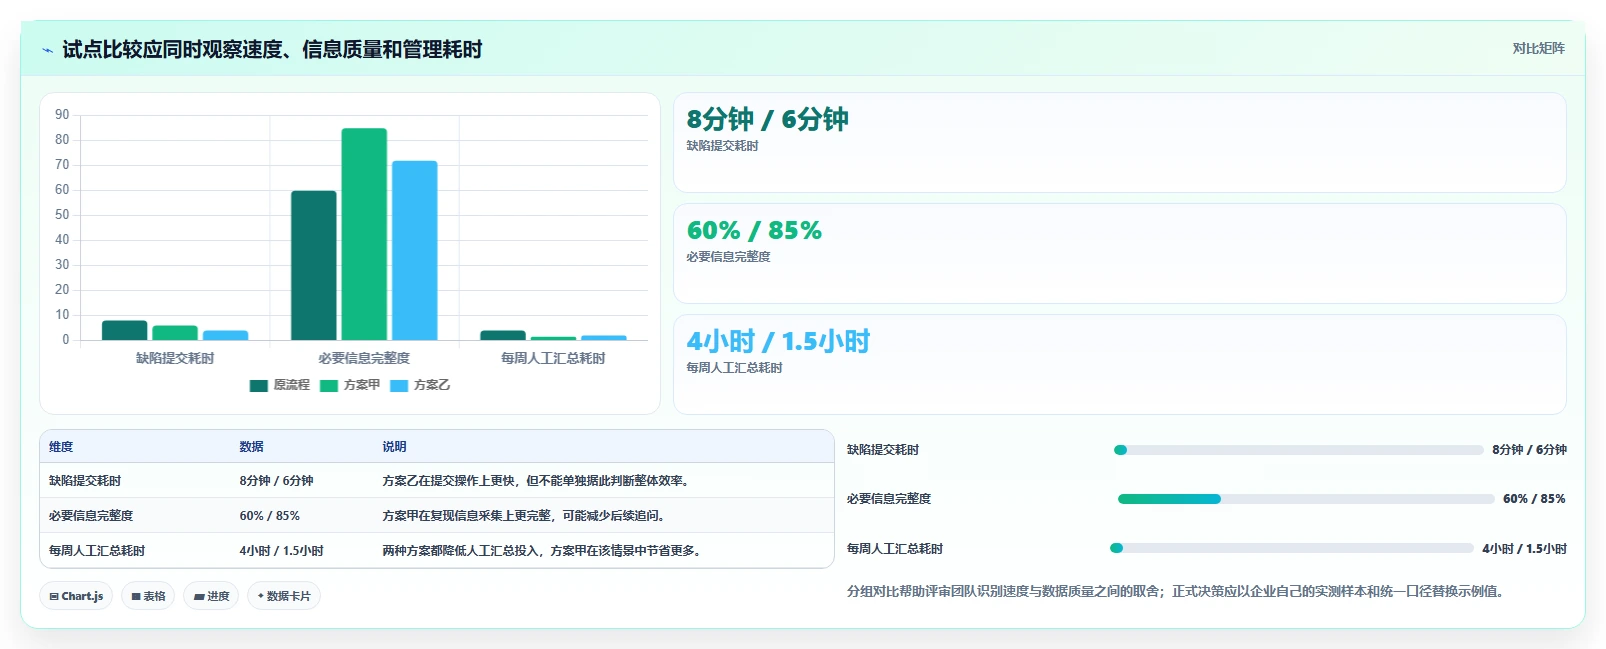The width and height of the screenshot is (1606, 649).
Task: Click the y-axis value 90 on chart
Action: [62, 115]
